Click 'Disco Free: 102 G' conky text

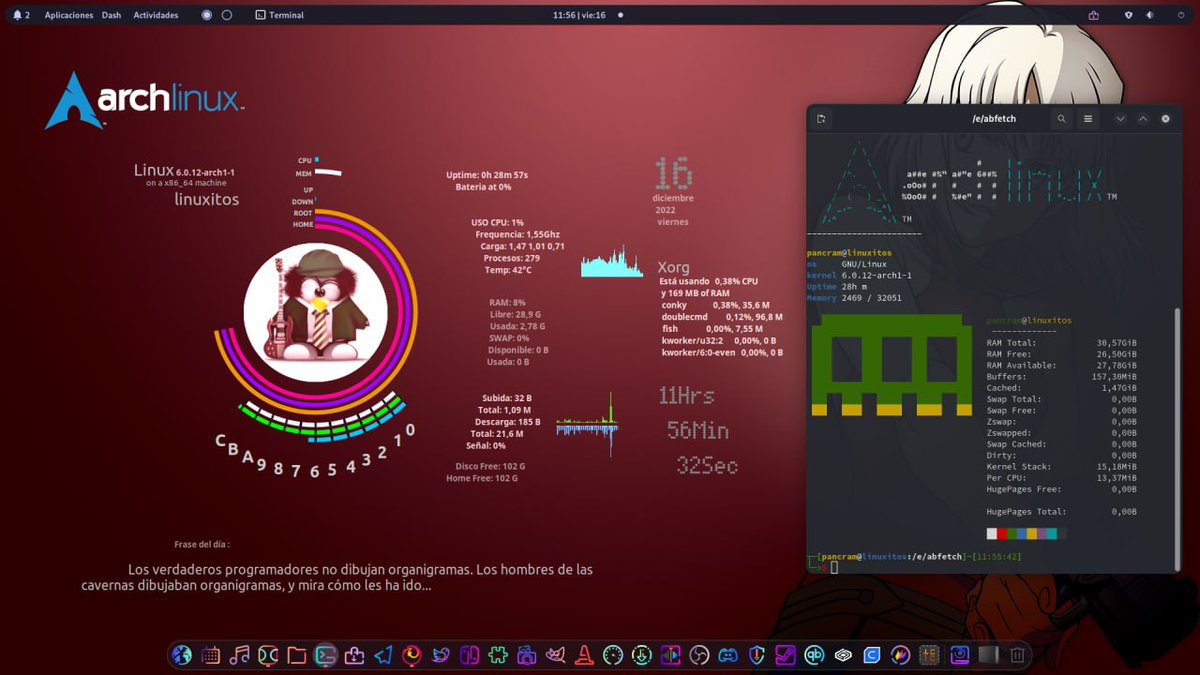pos(490,466)
